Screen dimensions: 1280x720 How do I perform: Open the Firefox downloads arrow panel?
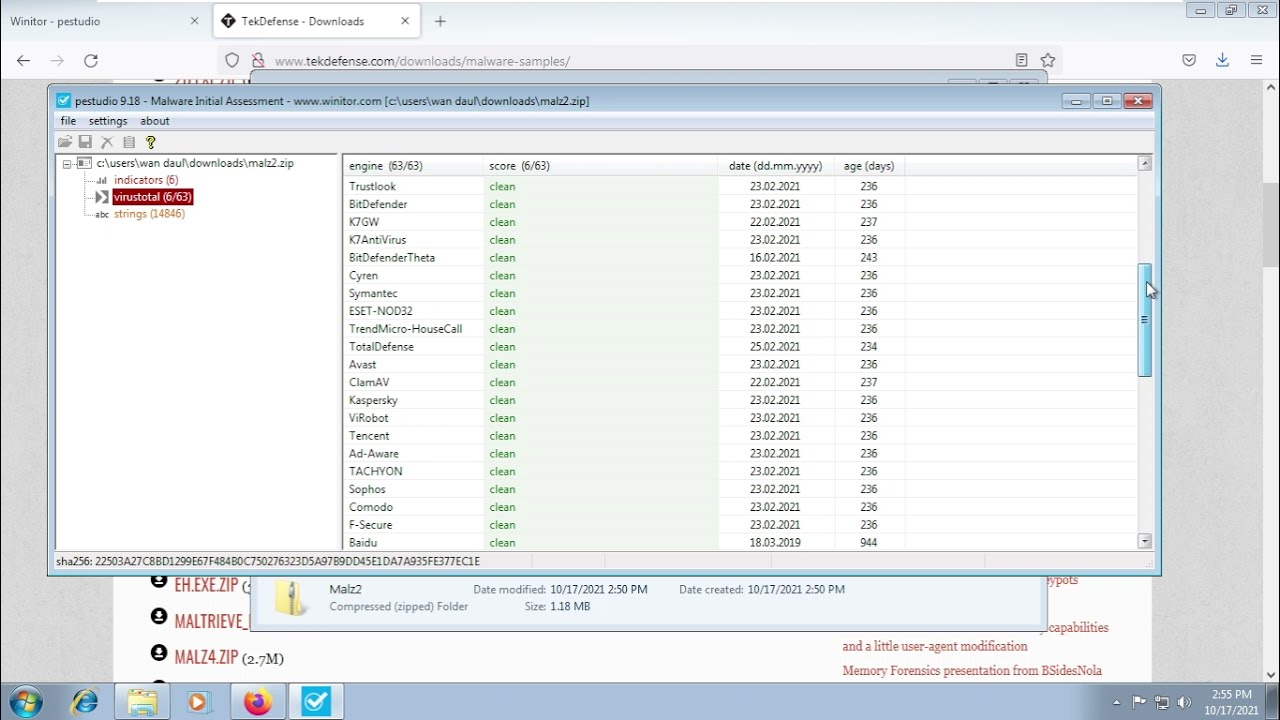pos(1222,61)
